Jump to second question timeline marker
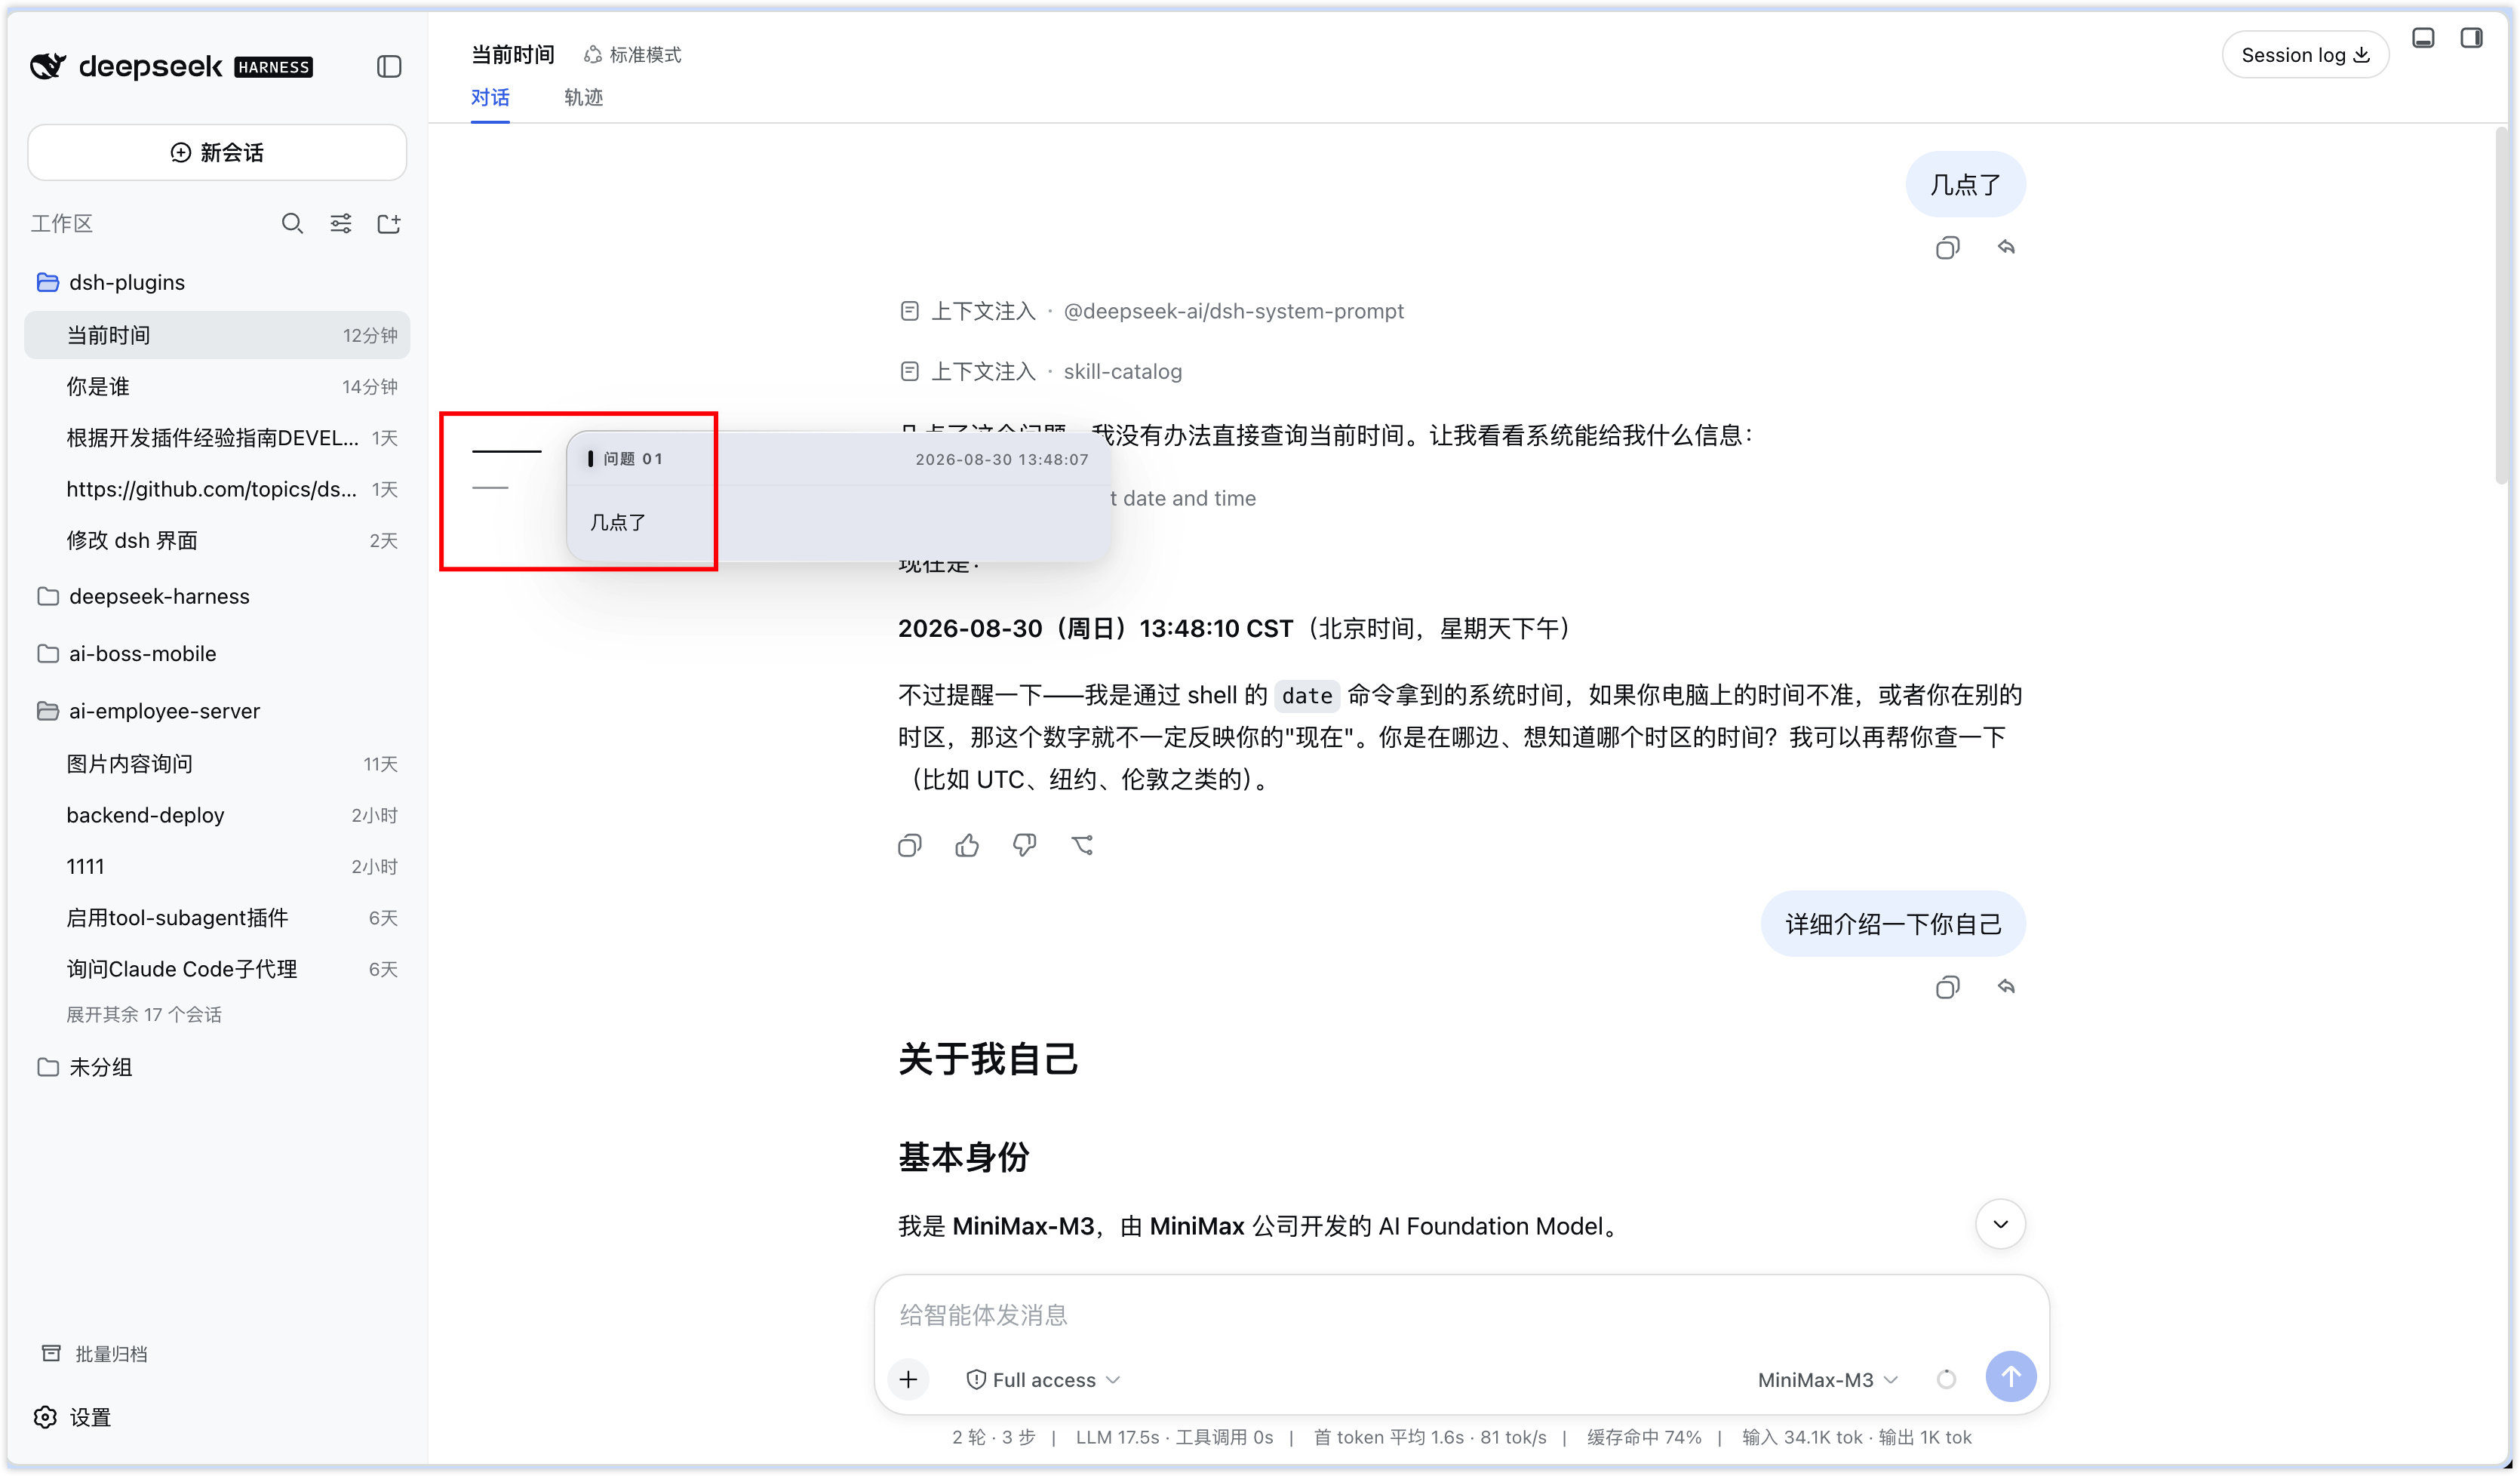Screen dimensions: 2520x1476 (x=490, y=488)
